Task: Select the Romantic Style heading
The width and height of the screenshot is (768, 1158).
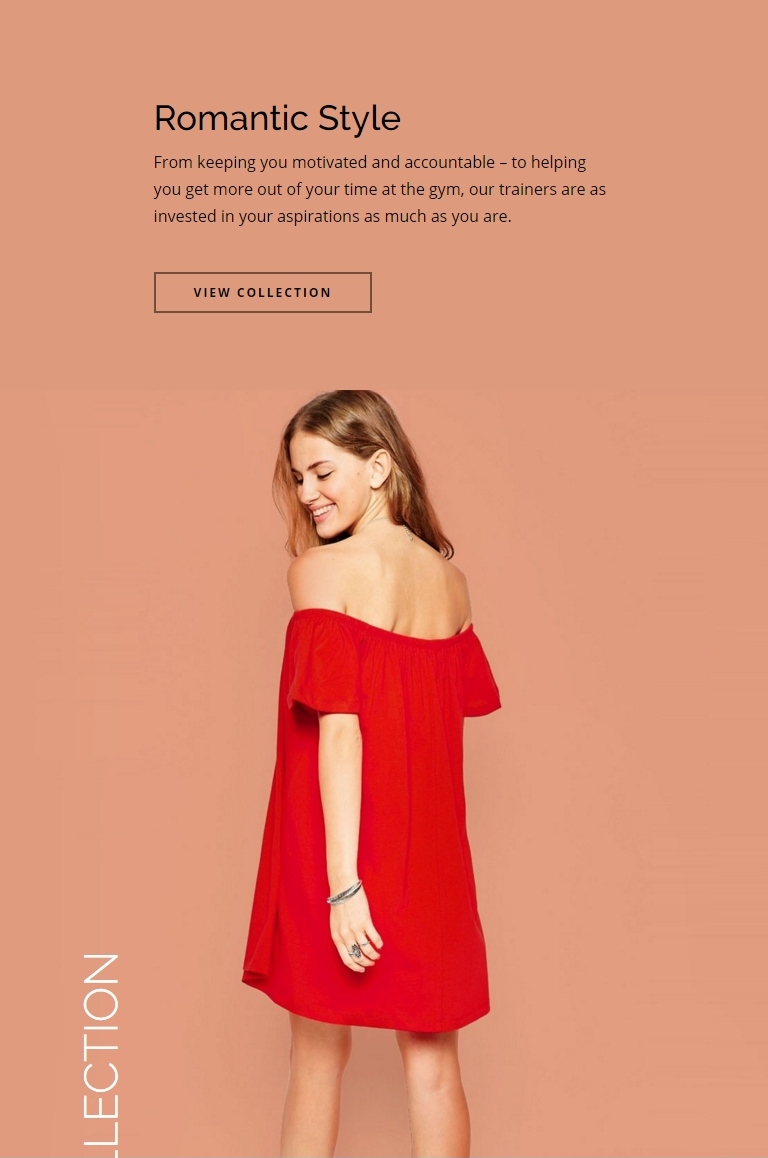Action: [277, 119]
